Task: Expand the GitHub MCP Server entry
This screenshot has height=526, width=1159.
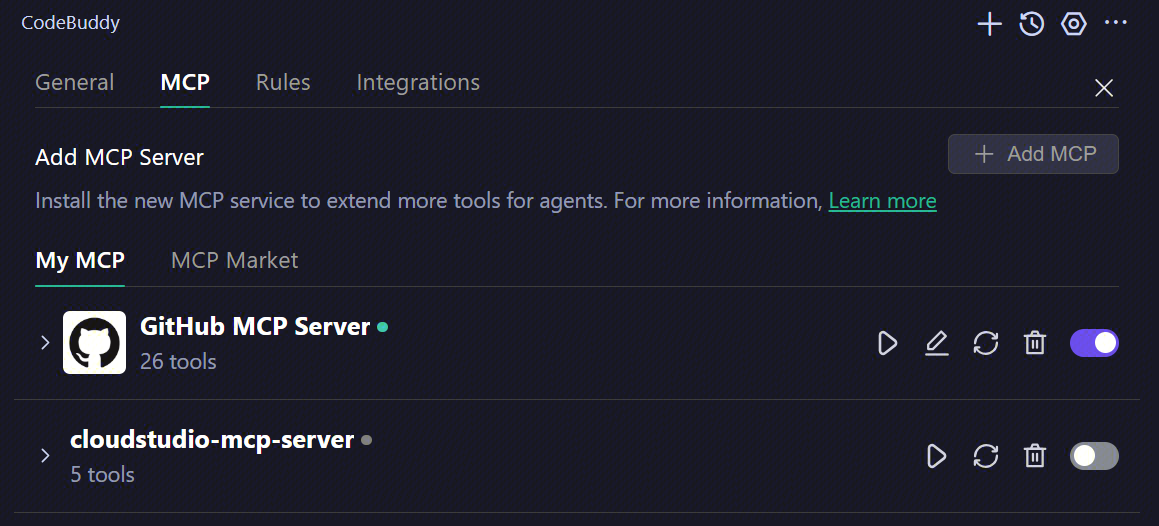Action: coord(45,343)
